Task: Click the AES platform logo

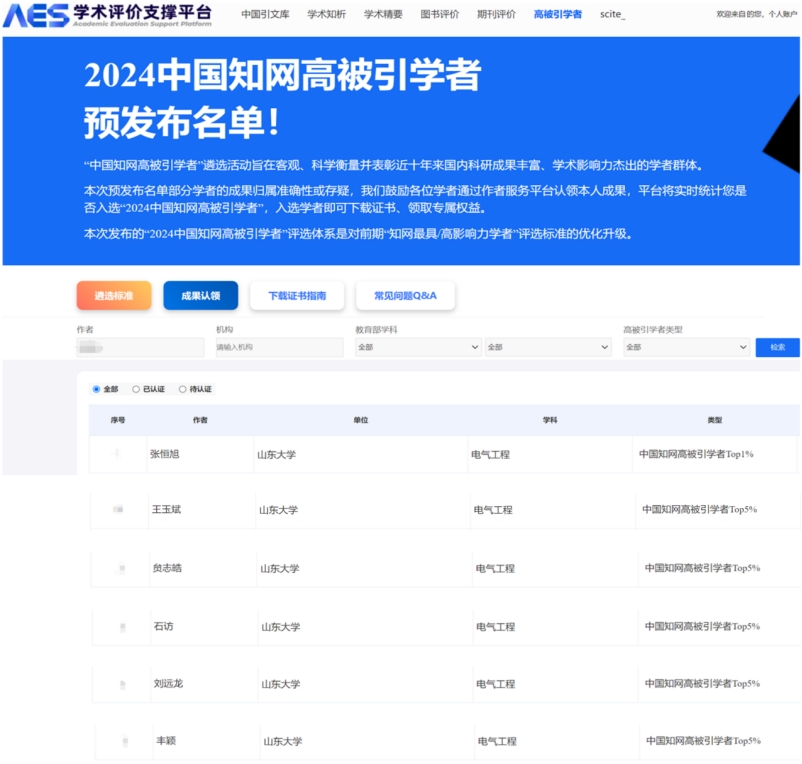Action: coord(108,15)
